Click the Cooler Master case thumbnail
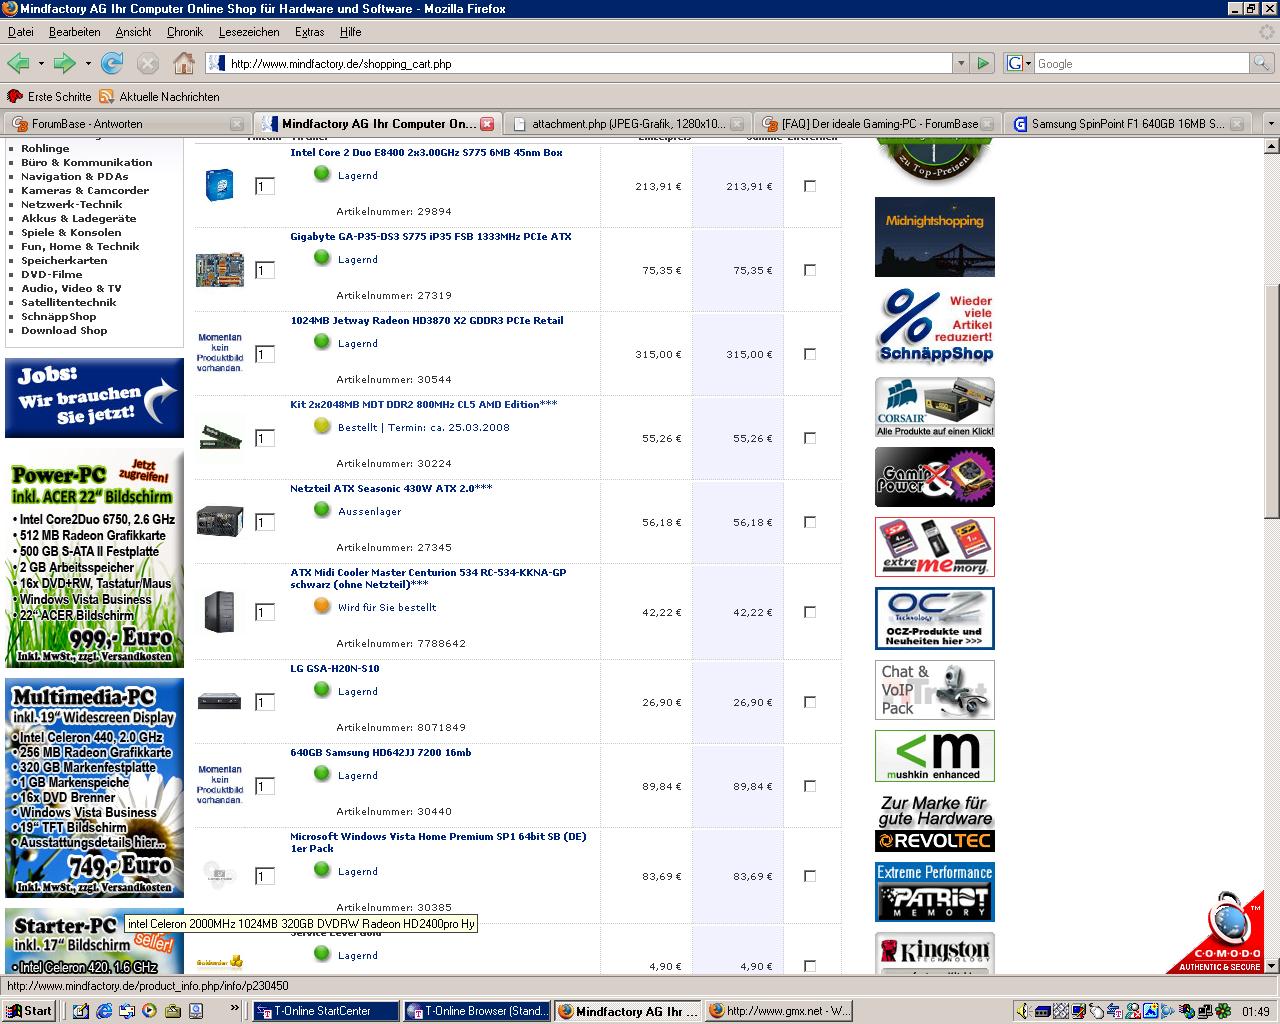 219,612
